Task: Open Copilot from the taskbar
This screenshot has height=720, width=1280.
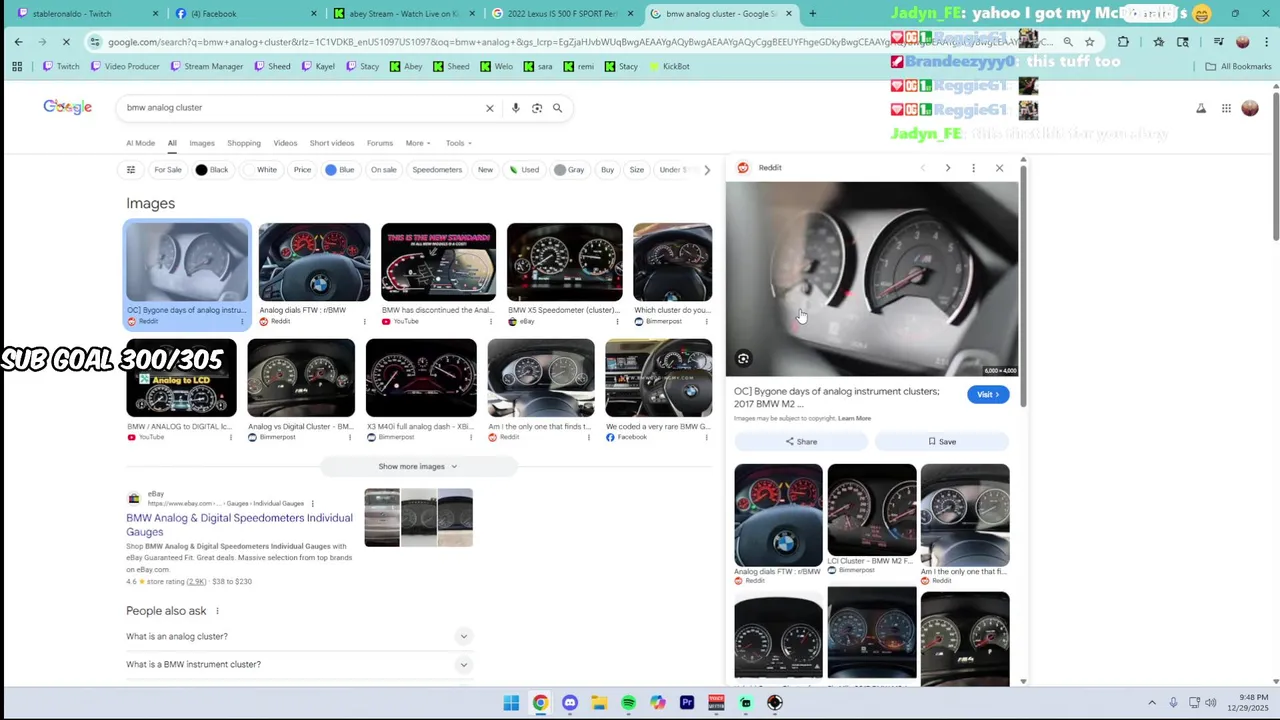Action: point(657,703)
